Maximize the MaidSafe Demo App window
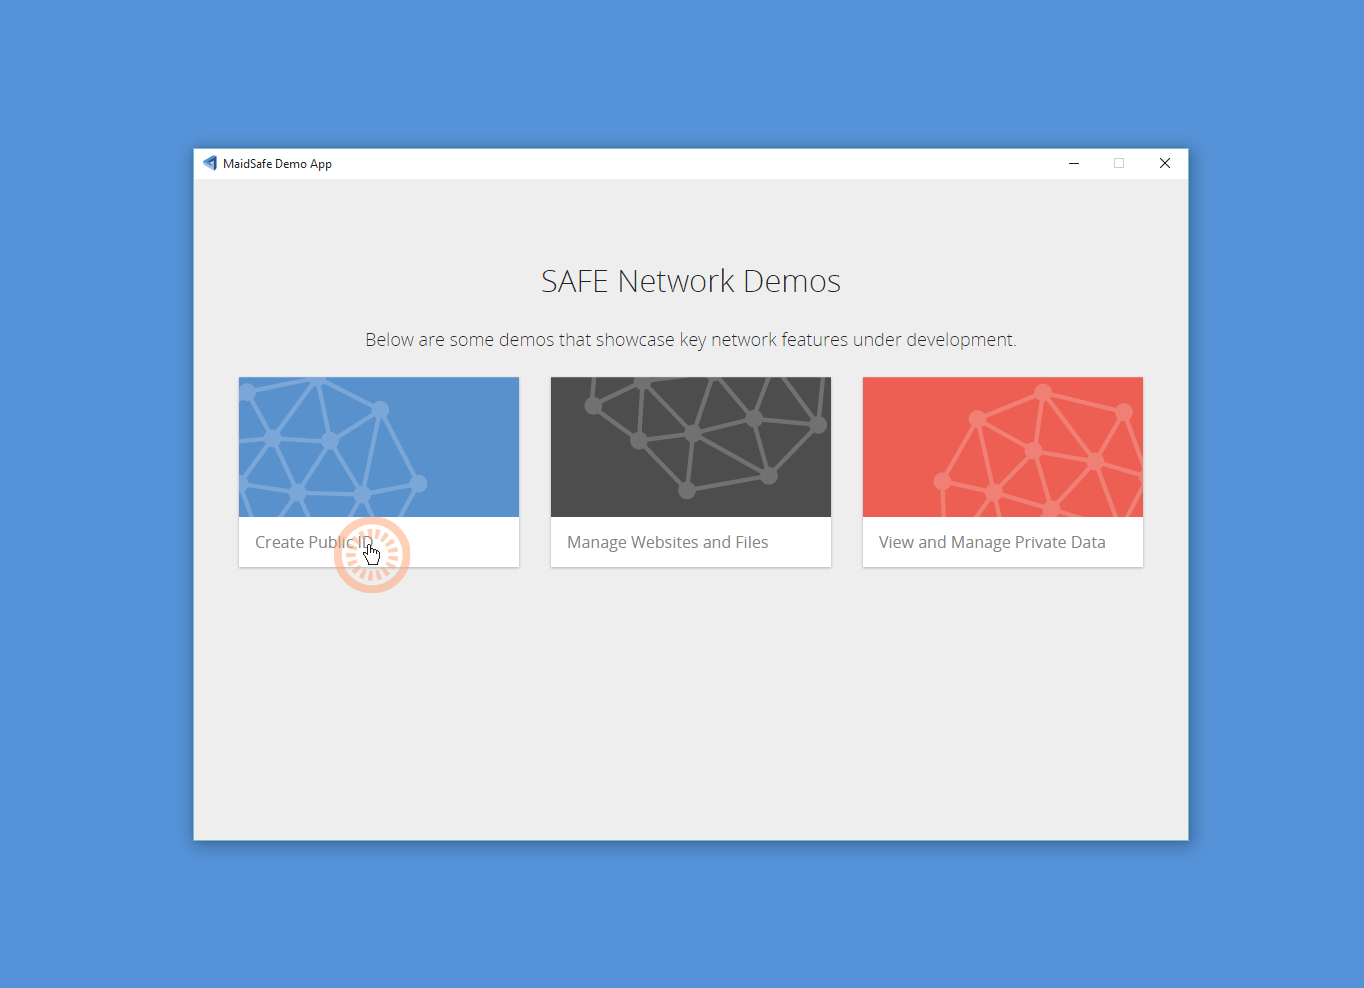The height and width of the screenshot is (988, 1364). pyautogui.click(x=1119, y=163)
